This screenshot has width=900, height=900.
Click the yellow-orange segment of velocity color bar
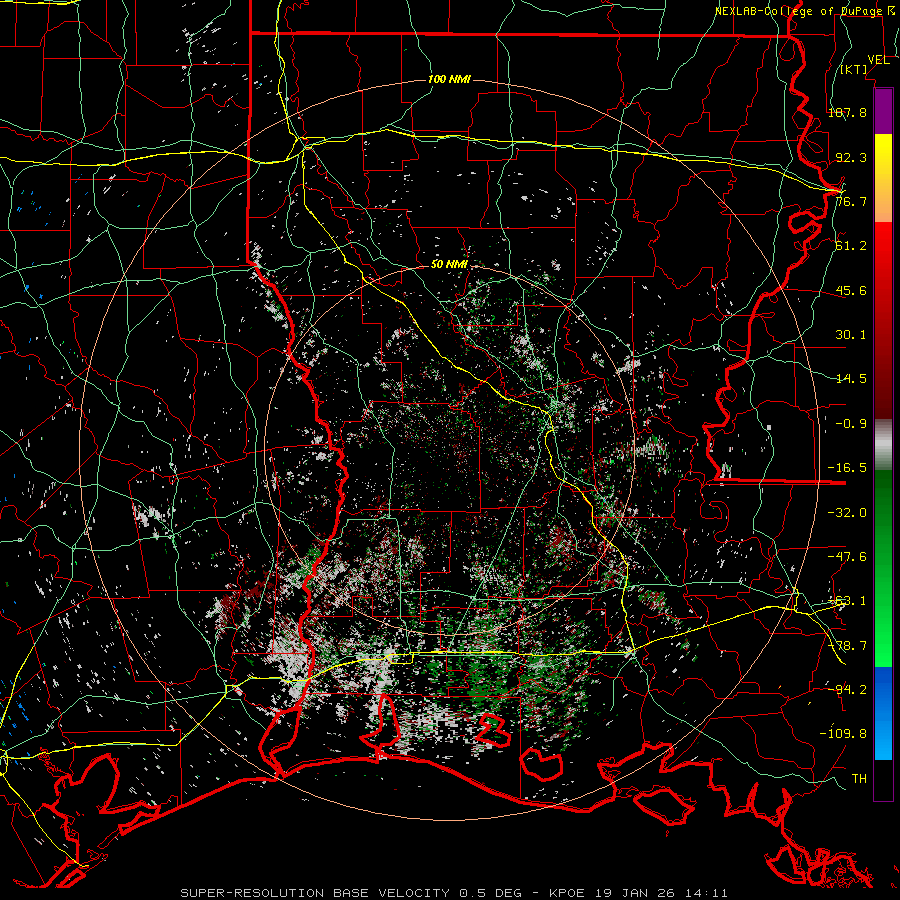pyautogui.click(x=883, y=179)
